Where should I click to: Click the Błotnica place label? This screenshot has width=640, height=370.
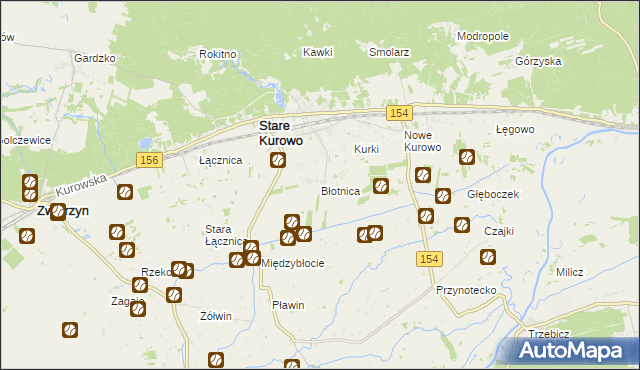point(340,191)
